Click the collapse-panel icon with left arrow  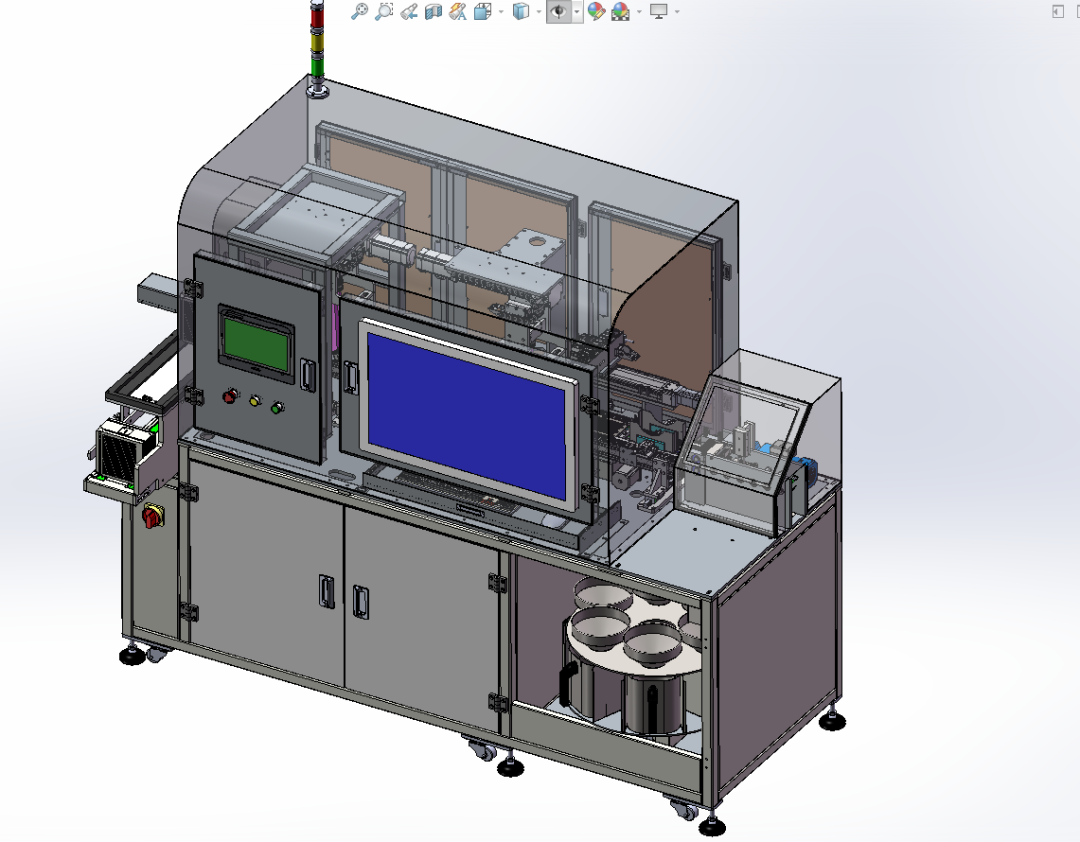click(x=1058, y=11)
